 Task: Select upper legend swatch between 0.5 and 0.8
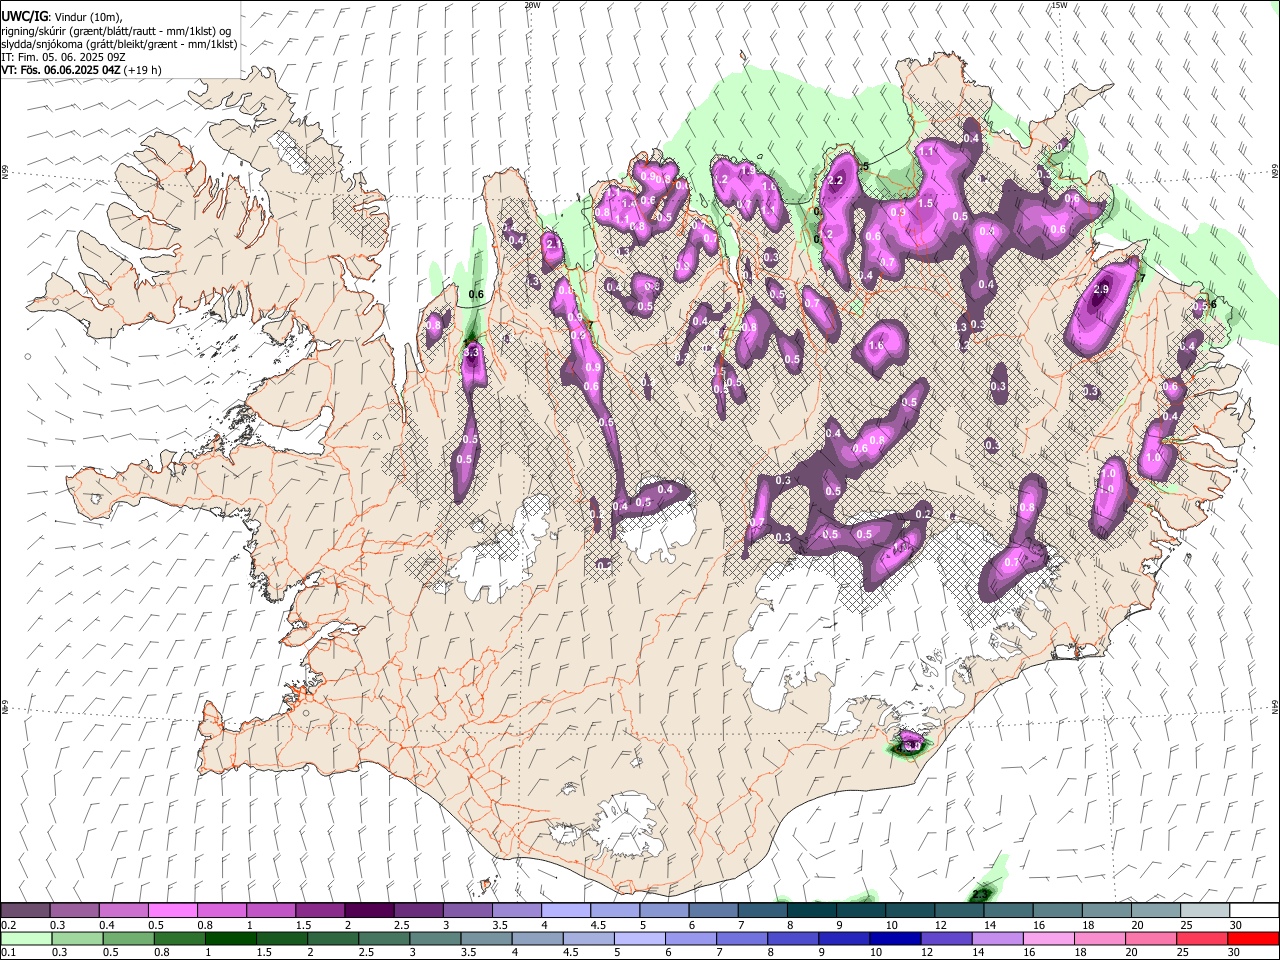coord(172,910)
